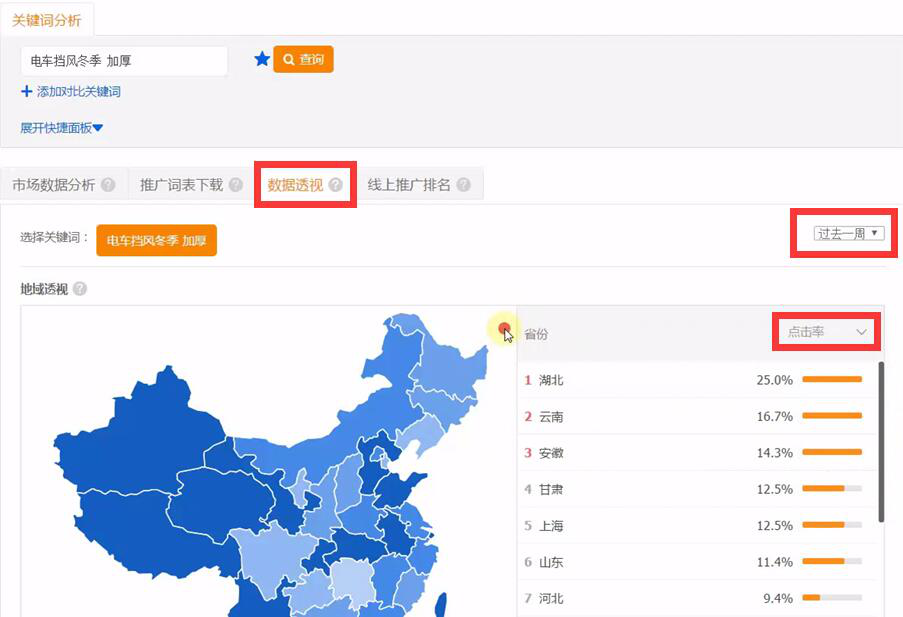Click the keyword search input field
The image size is (903, 617).
click(124, 61)
